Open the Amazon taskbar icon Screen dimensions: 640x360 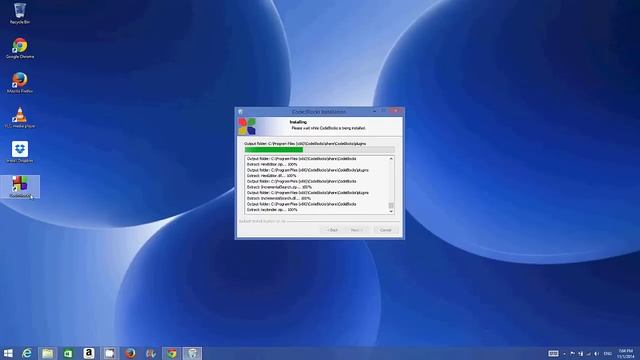point(89,353)
